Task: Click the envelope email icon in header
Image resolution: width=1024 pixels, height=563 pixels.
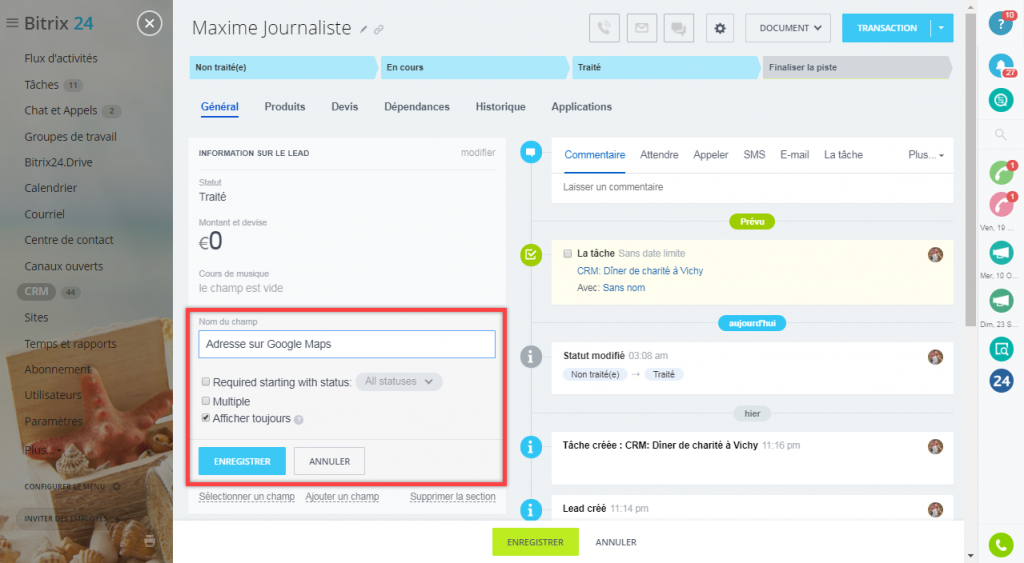Action: 642,28
